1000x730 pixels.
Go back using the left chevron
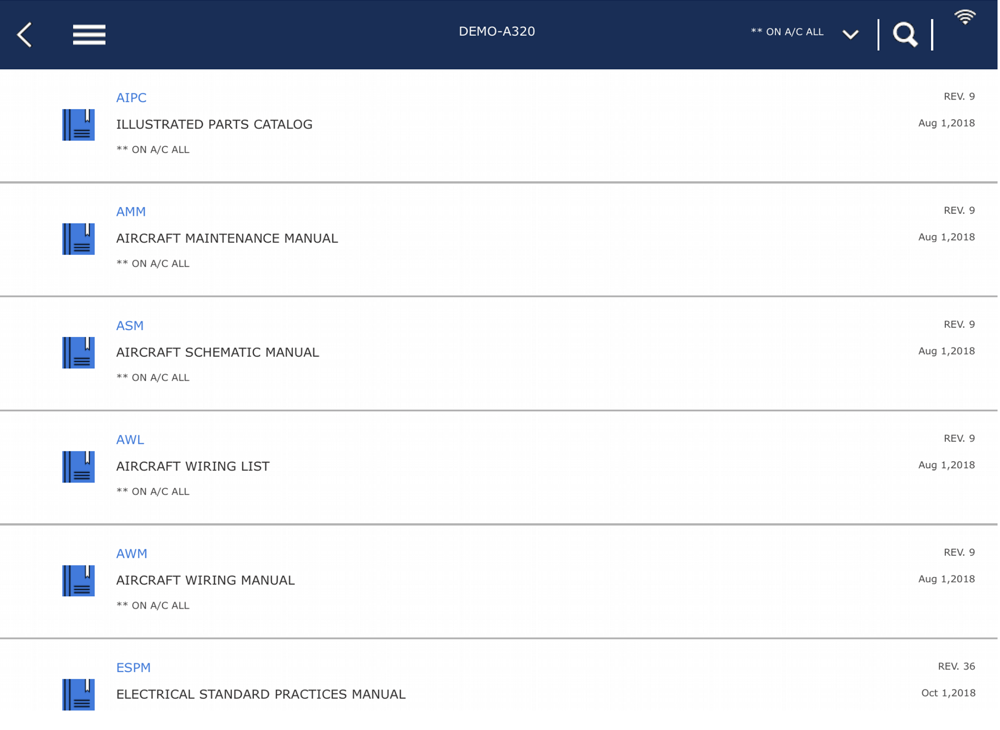25,34
